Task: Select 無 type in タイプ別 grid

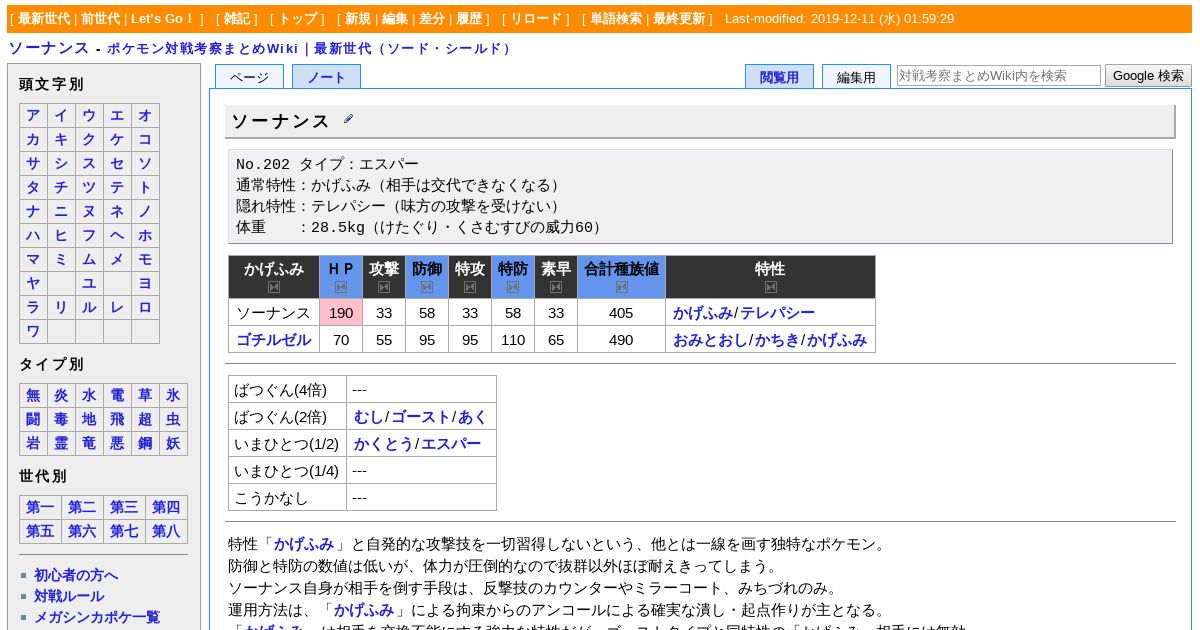Action: coord(33,396)
